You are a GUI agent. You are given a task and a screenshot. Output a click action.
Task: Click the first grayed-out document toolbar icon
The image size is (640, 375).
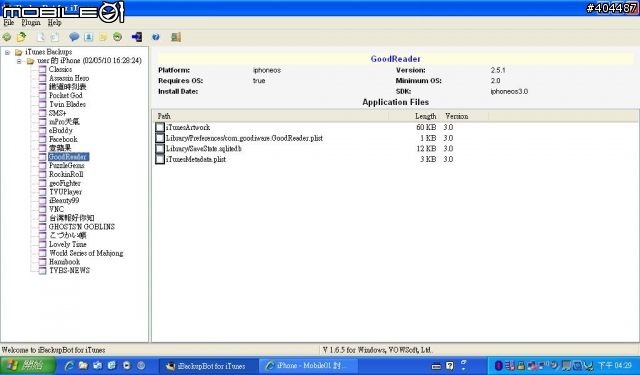(x=41, y=37)
